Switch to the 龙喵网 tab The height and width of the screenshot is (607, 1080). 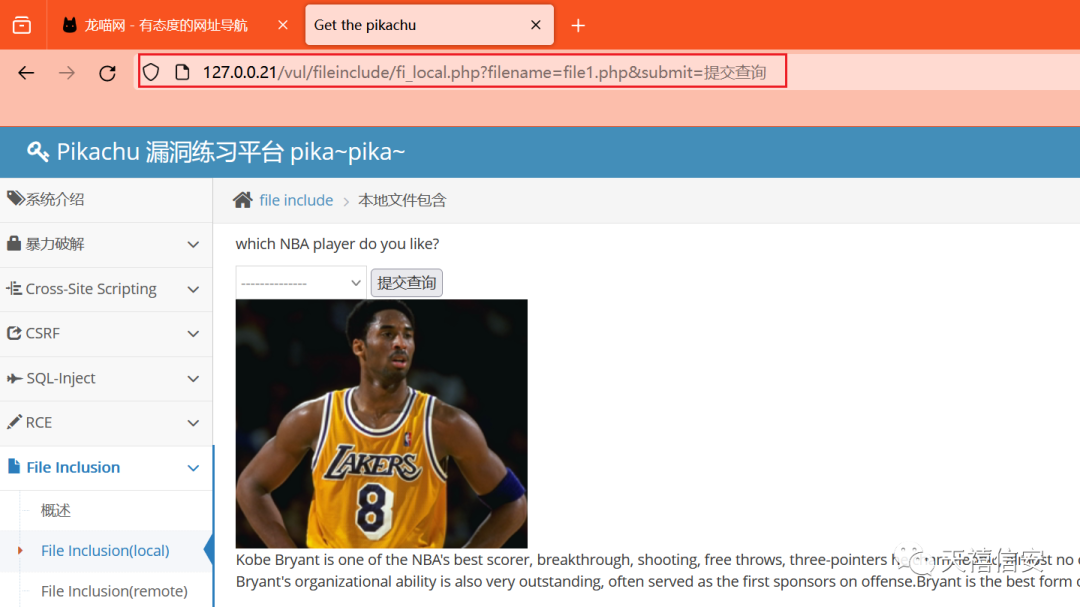click(165, 25)
